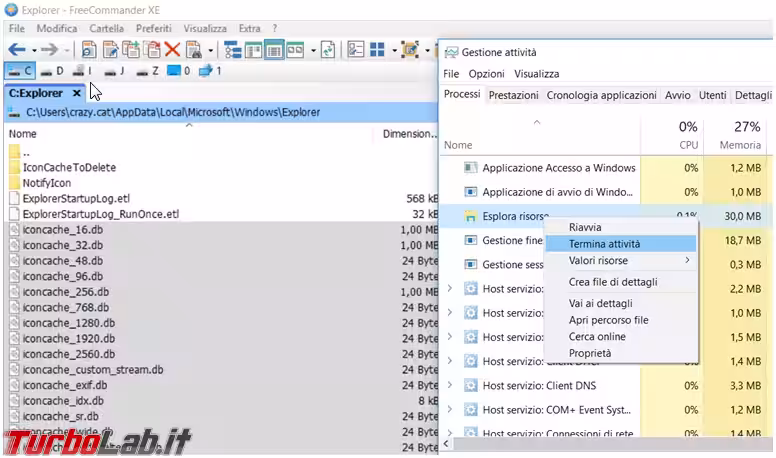776x458 pixels.
Task: Switch to the Prestazioni tab
Action: click(x=514, y=96)
